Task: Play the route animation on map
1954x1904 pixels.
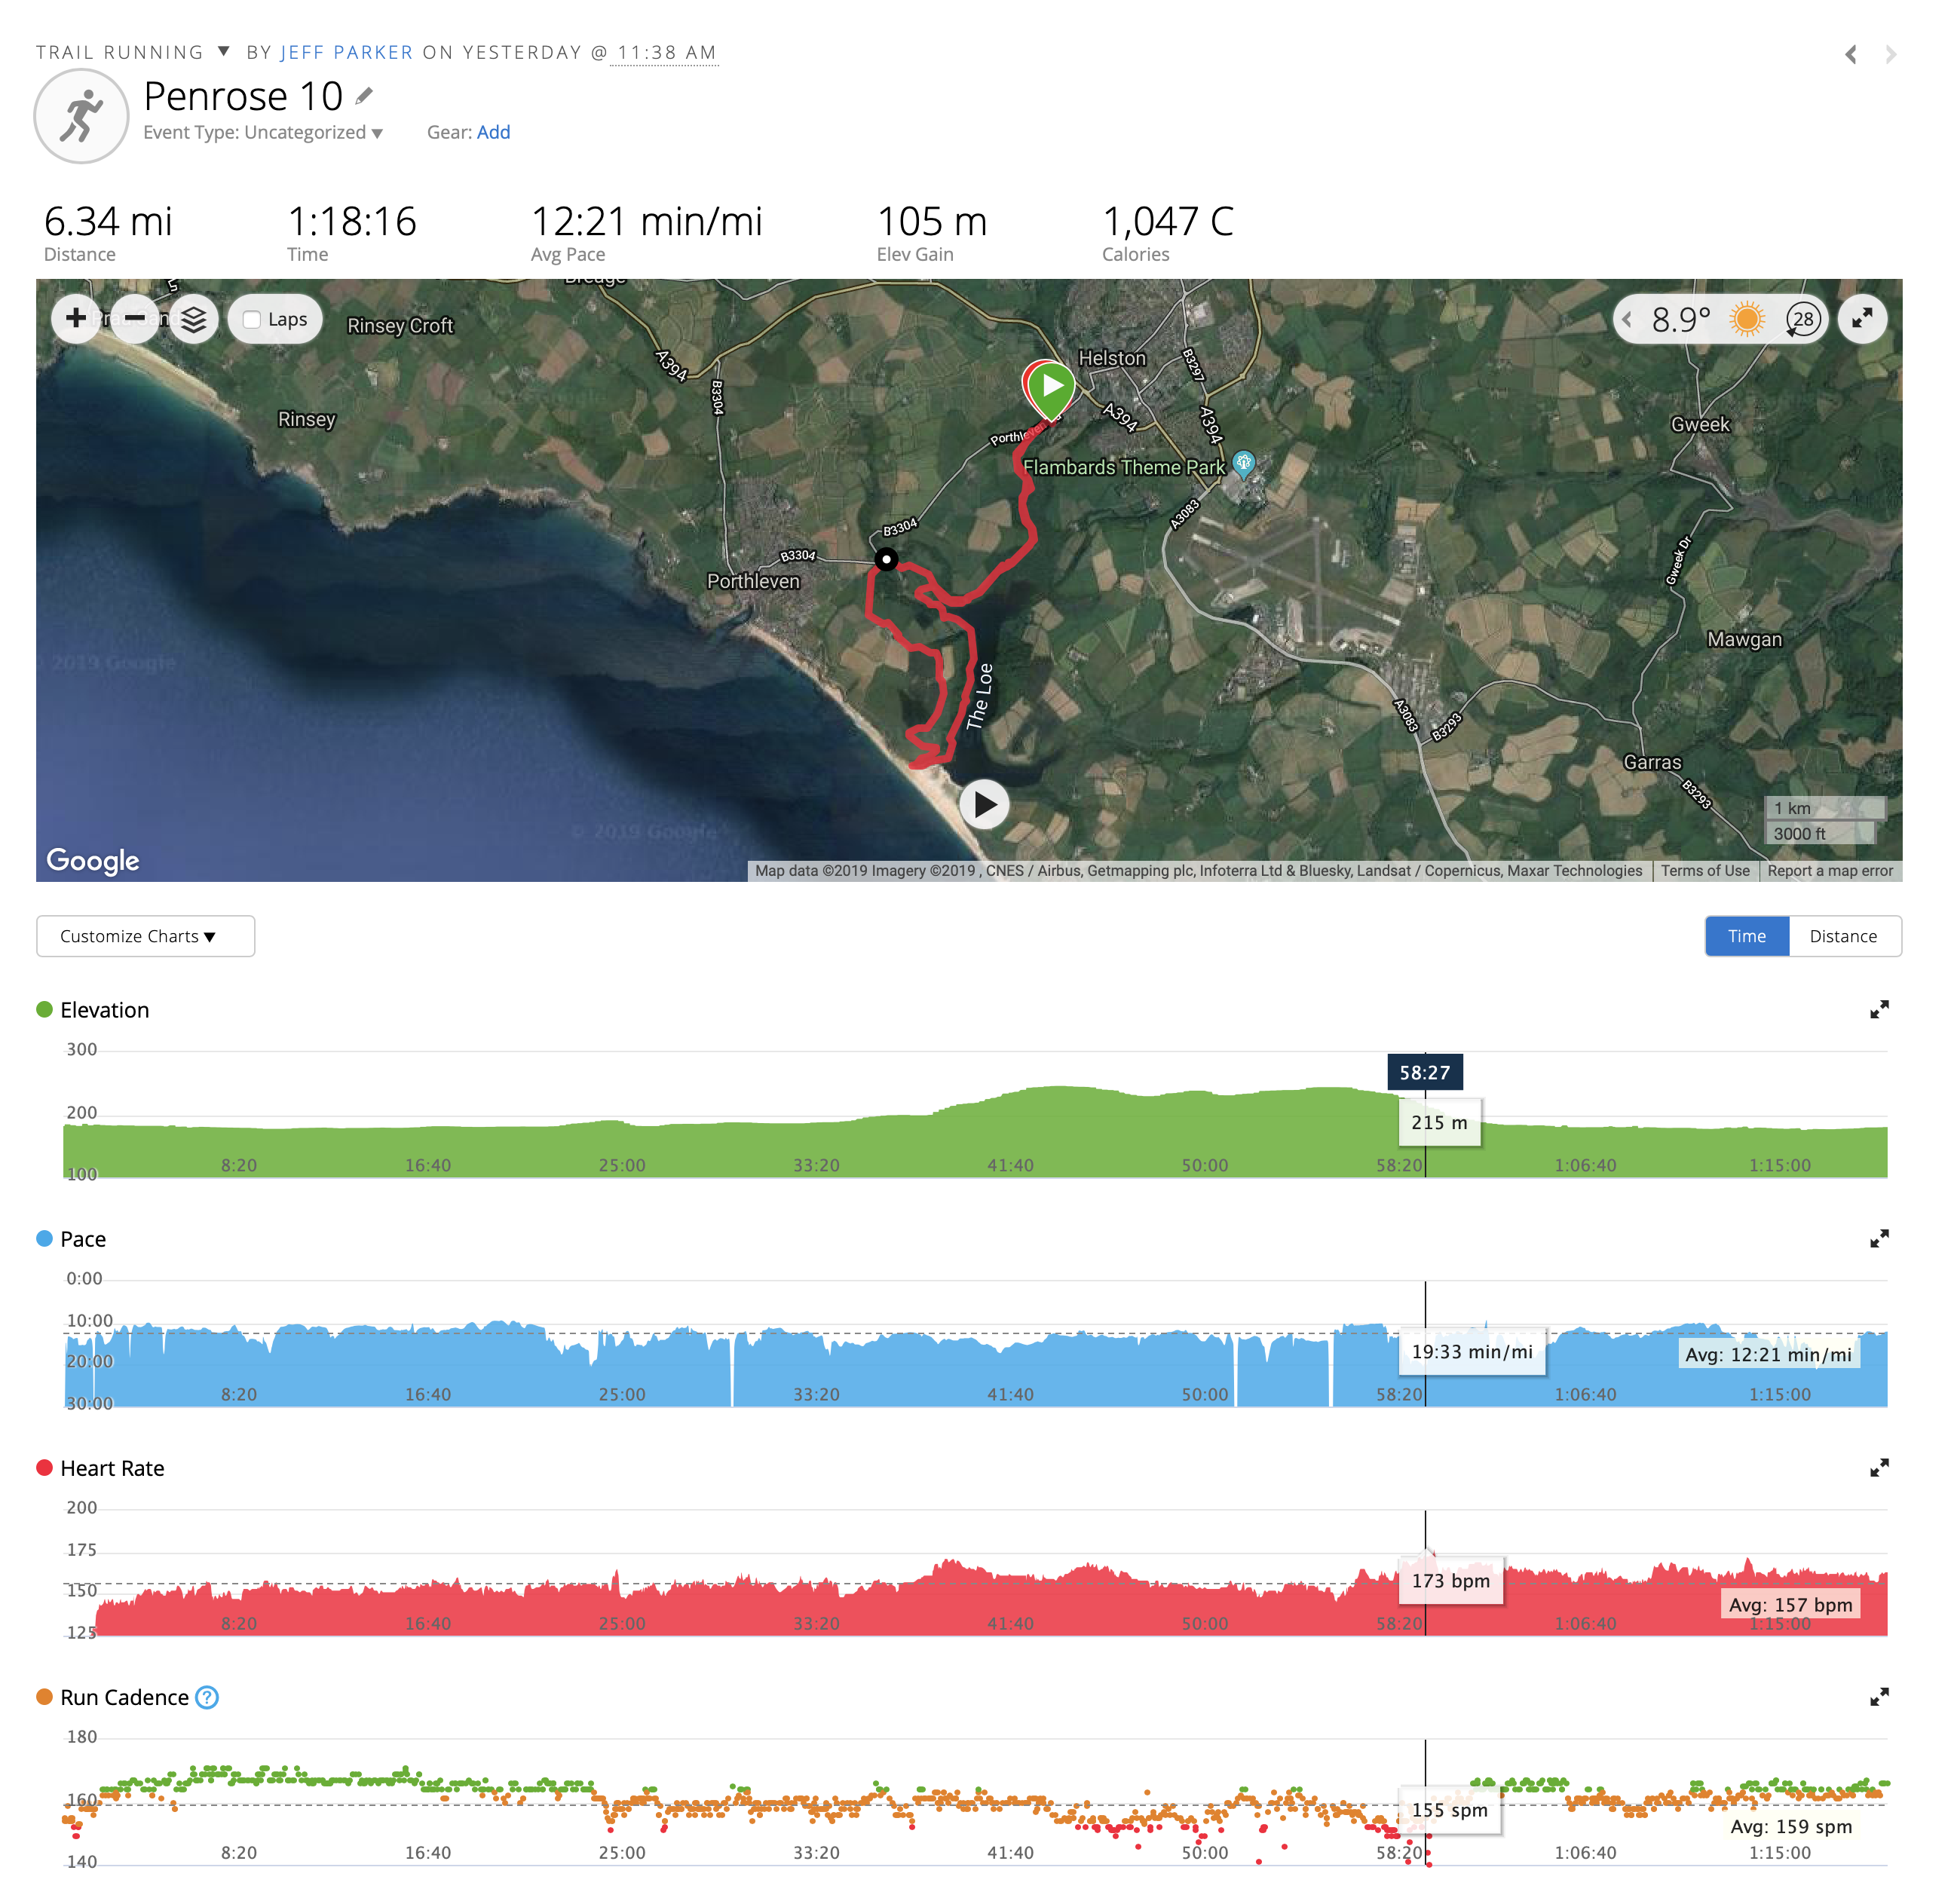Action: click(x=985, y=805)
